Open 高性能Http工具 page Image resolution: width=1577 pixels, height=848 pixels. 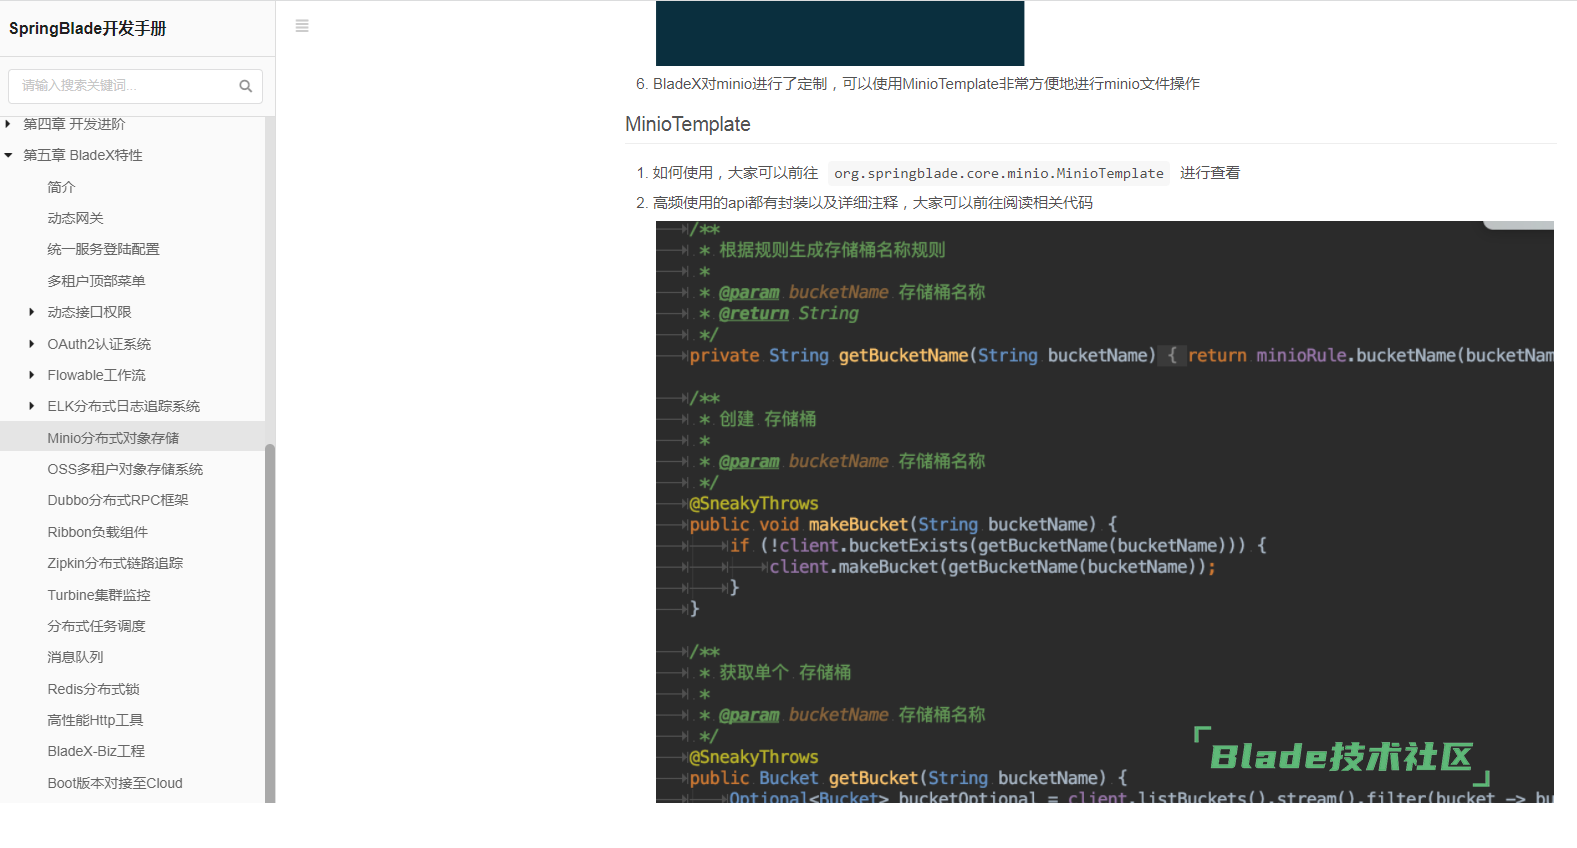[95, 720]
